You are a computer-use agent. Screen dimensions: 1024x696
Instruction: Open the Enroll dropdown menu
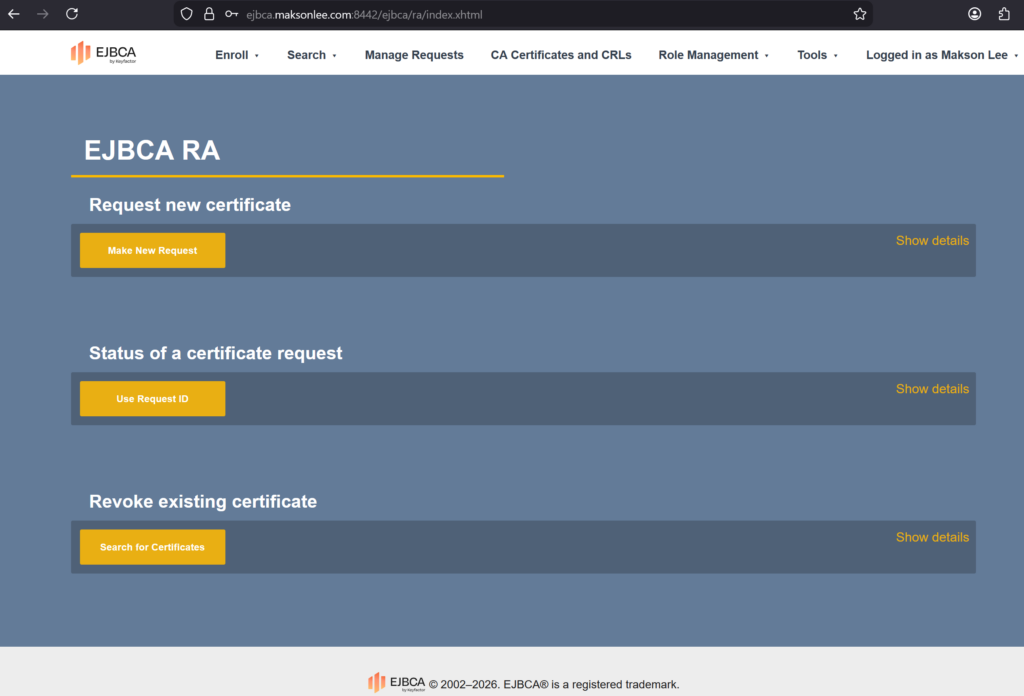point(237,55)
